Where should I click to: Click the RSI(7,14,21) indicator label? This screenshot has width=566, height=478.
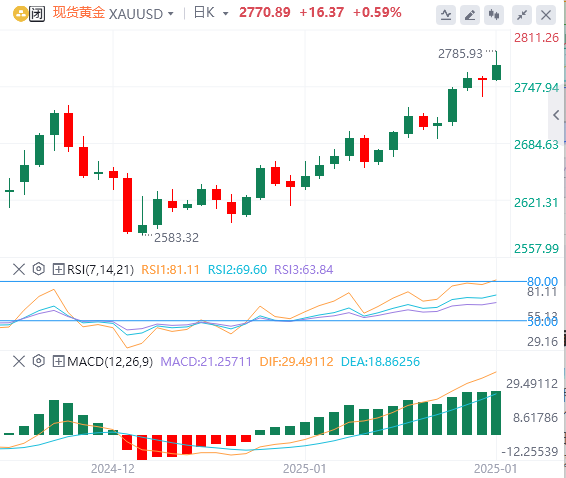[100, 270]
